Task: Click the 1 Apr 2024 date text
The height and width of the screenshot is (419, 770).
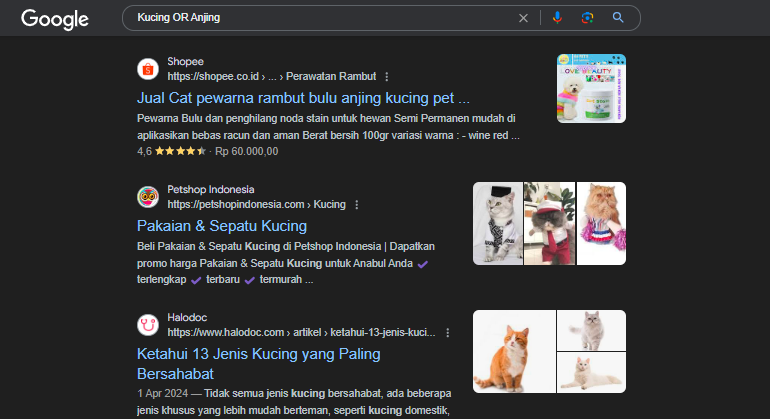Action: (163, 393)
